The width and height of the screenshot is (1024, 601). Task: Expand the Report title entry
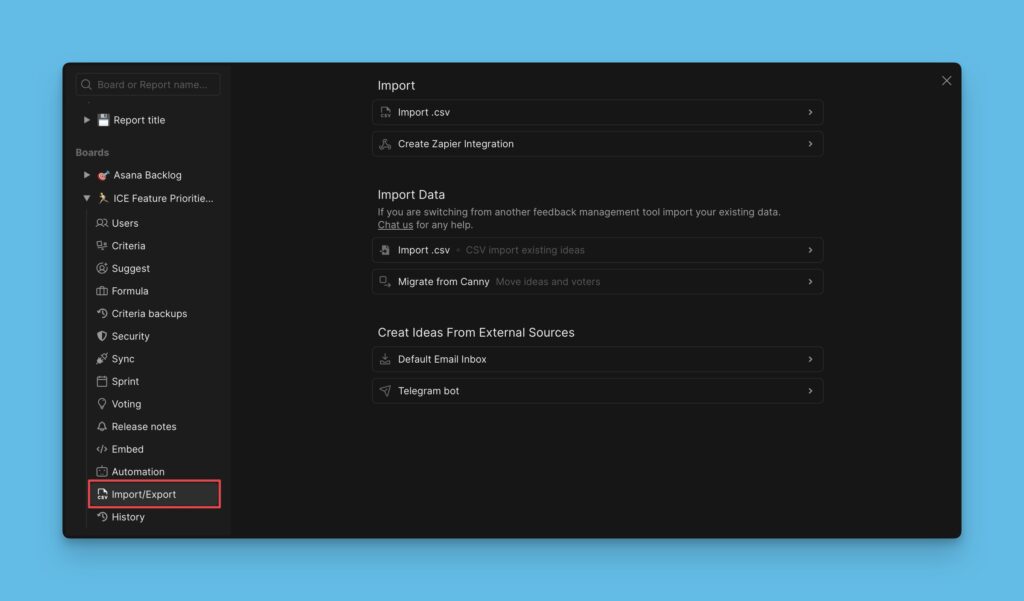[x=87, y=119]
